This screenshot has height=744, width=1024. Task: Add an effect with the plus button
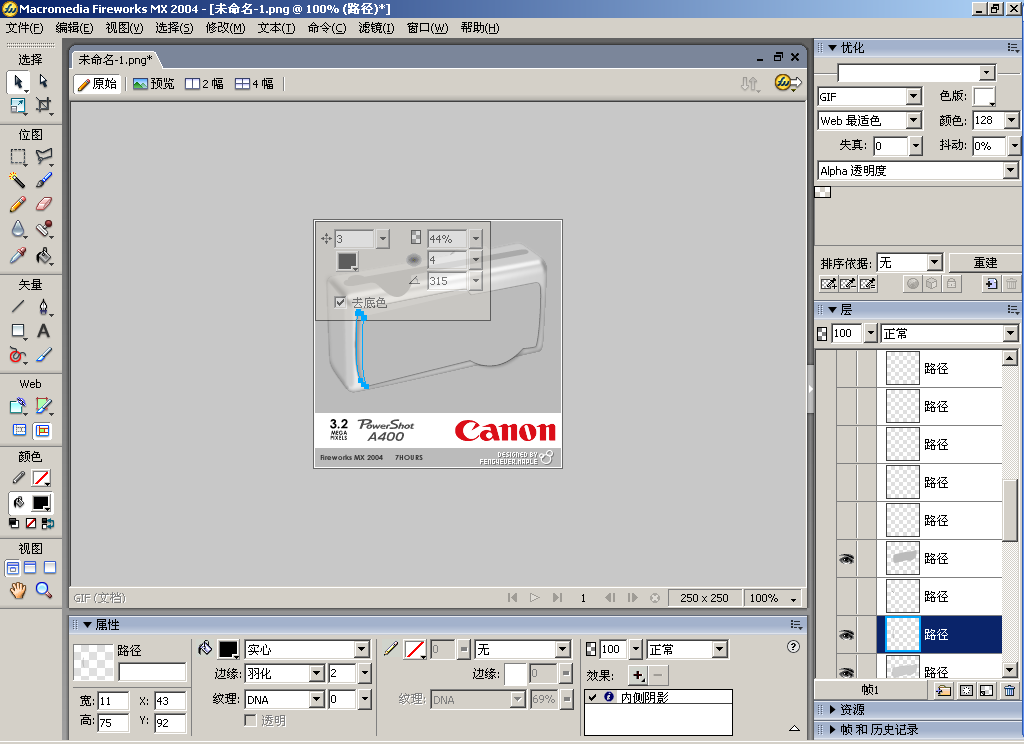pos(637,675)
